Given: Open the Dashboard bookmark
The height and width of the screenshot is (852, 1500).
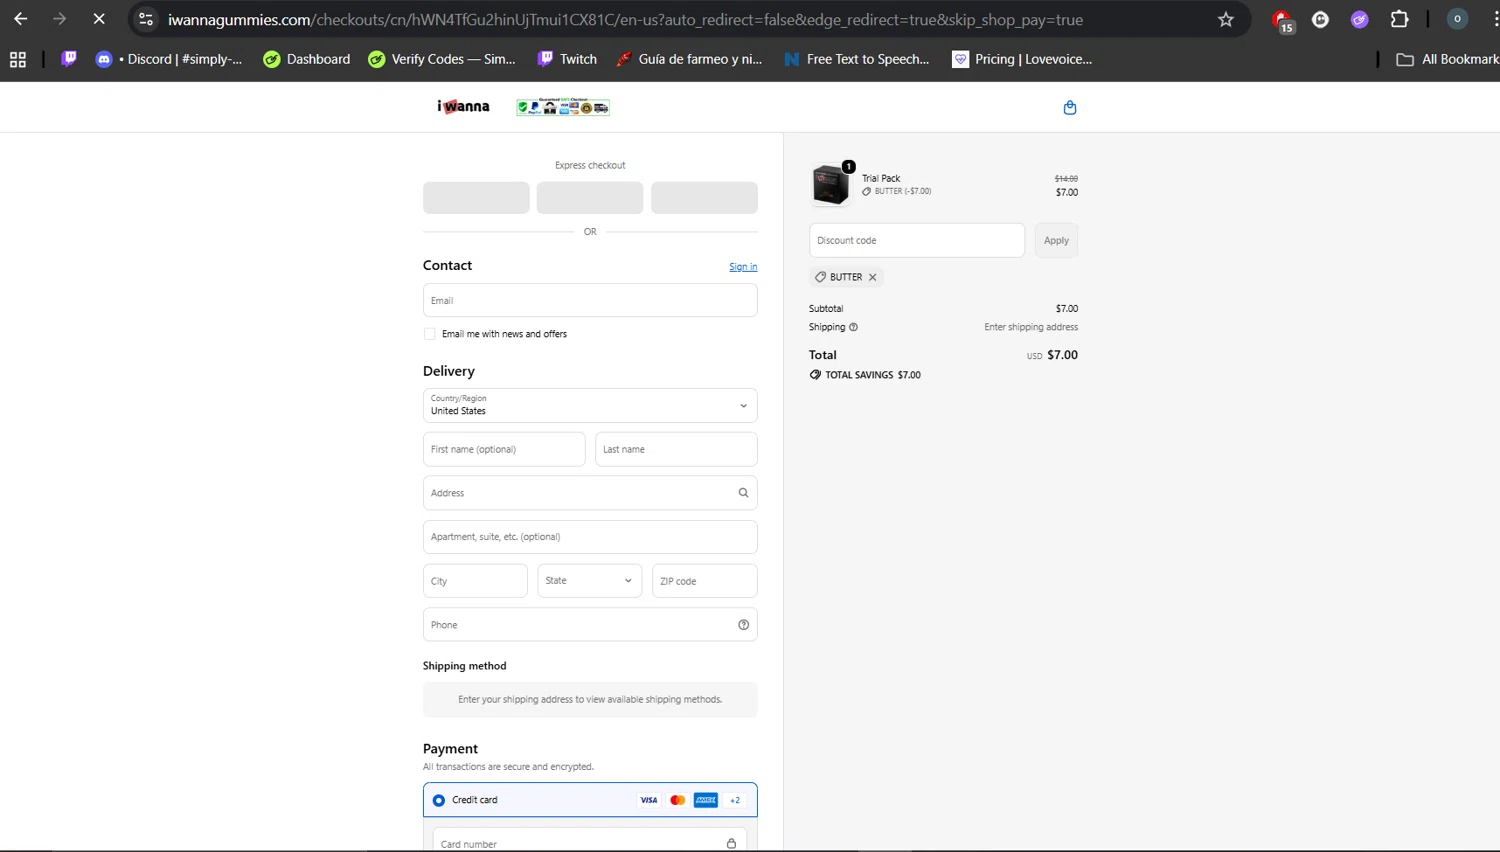Looking at the screenshot, I should [x=307, y=59].
